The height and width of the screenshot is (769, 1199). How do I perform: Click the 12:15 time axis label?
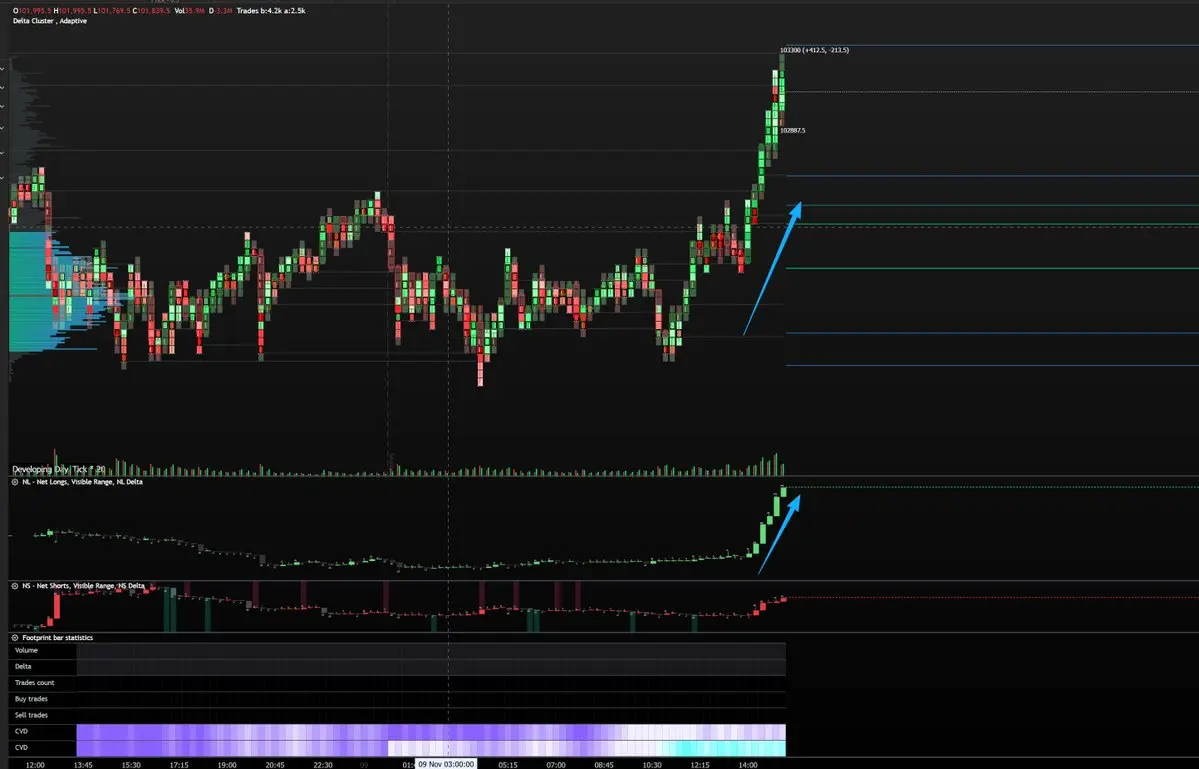click(x=700, y=764)
